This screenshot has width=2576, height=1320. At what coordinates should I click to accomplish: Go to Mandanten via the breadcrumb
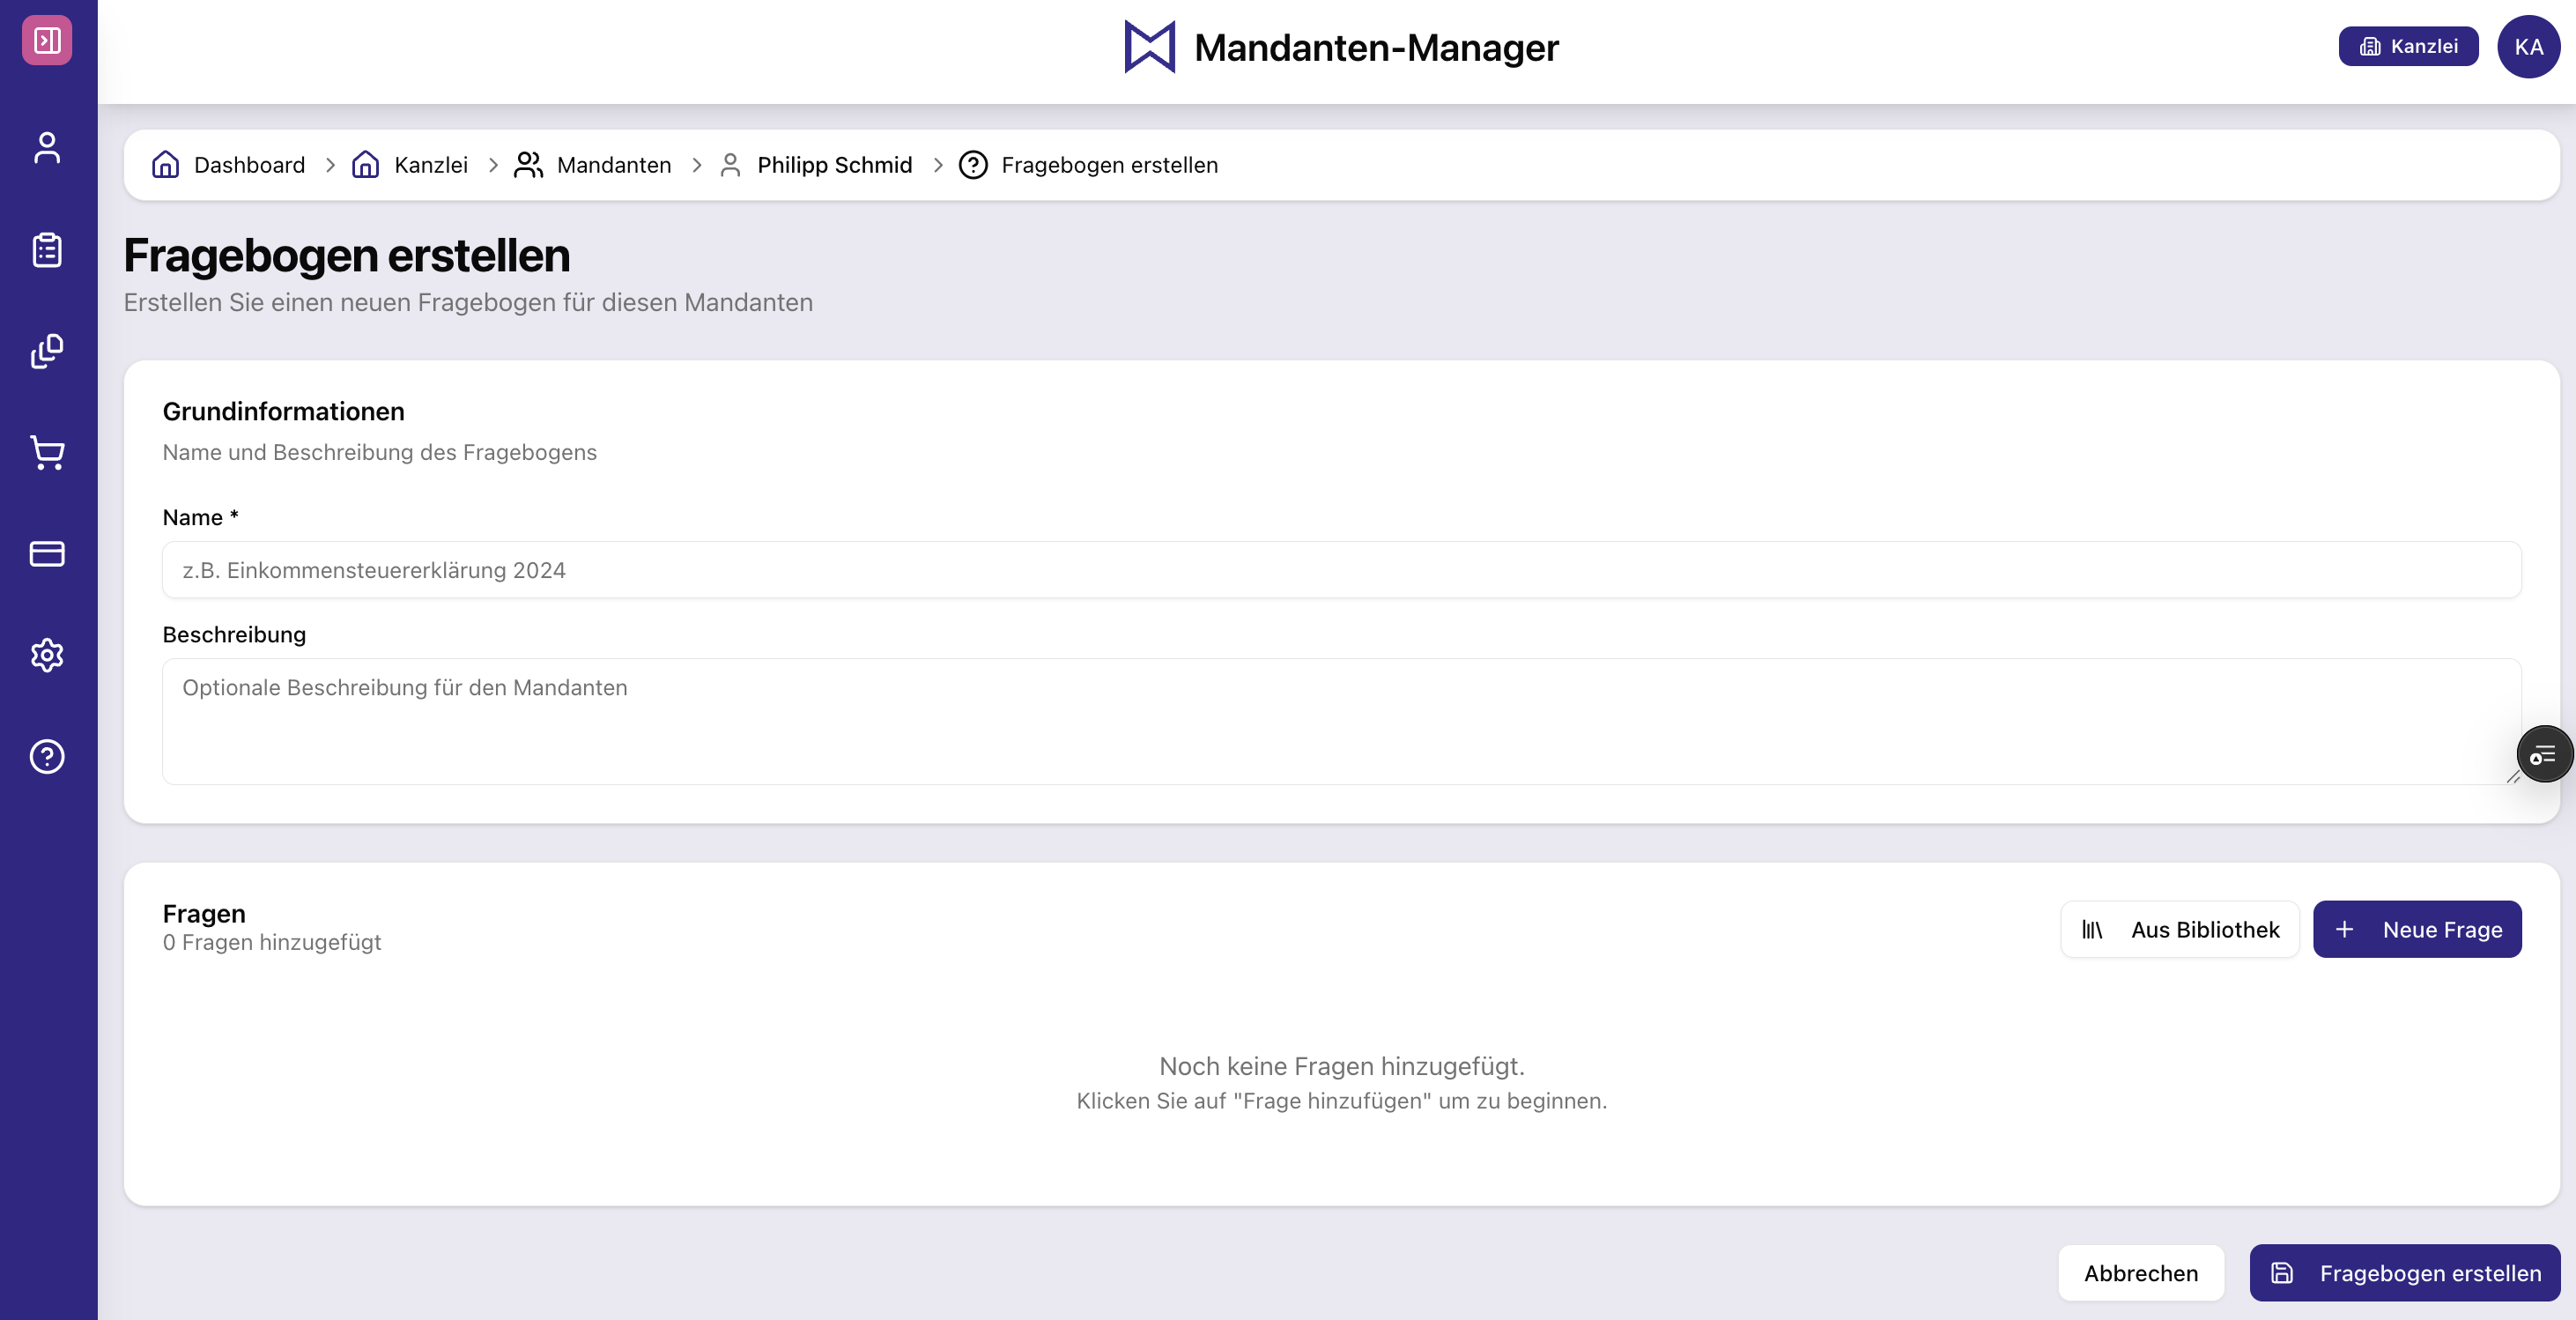pyautogui.click(x=613, y=165)
